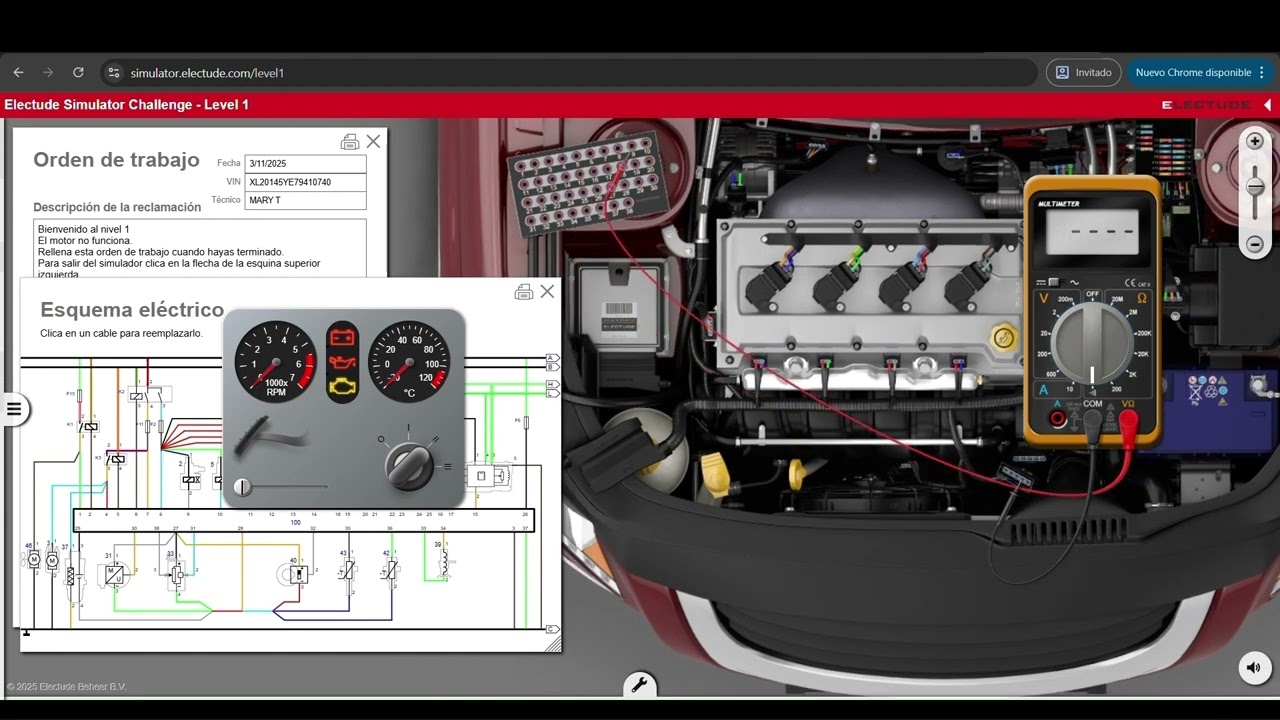Click the yellow oil filler cap

point(1003,337)
